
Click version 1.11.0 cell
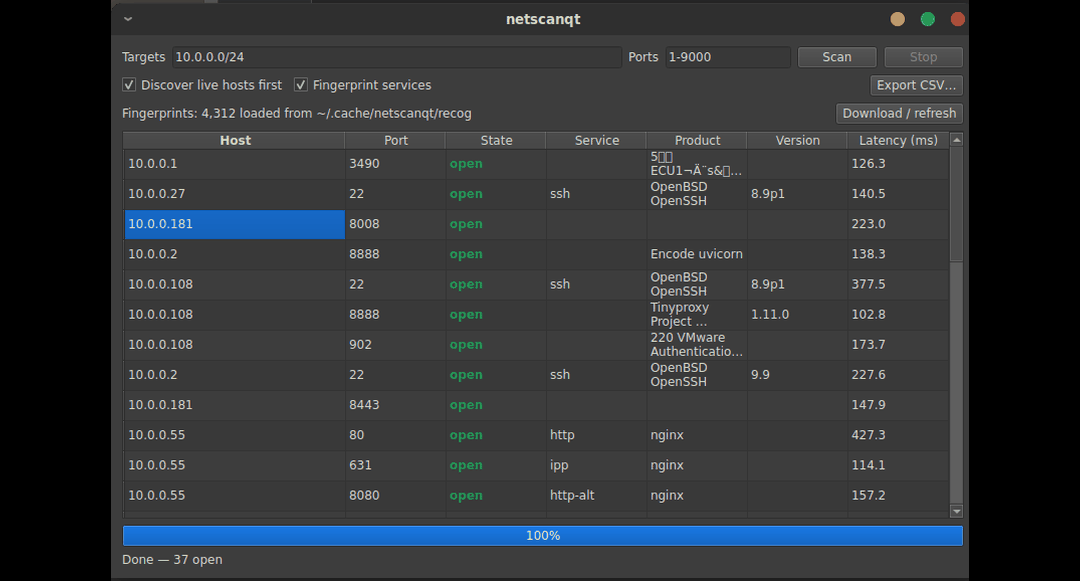coord(798,315)
